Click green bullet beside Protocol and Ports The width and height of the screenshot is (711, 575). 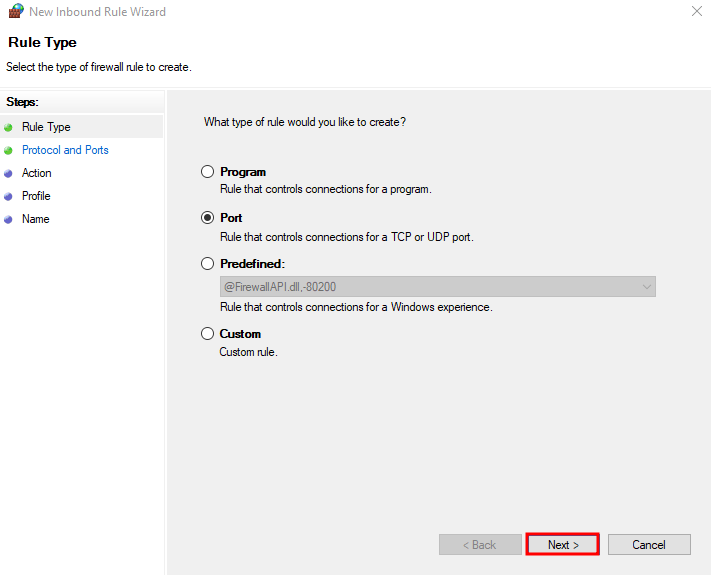[9, 150]
